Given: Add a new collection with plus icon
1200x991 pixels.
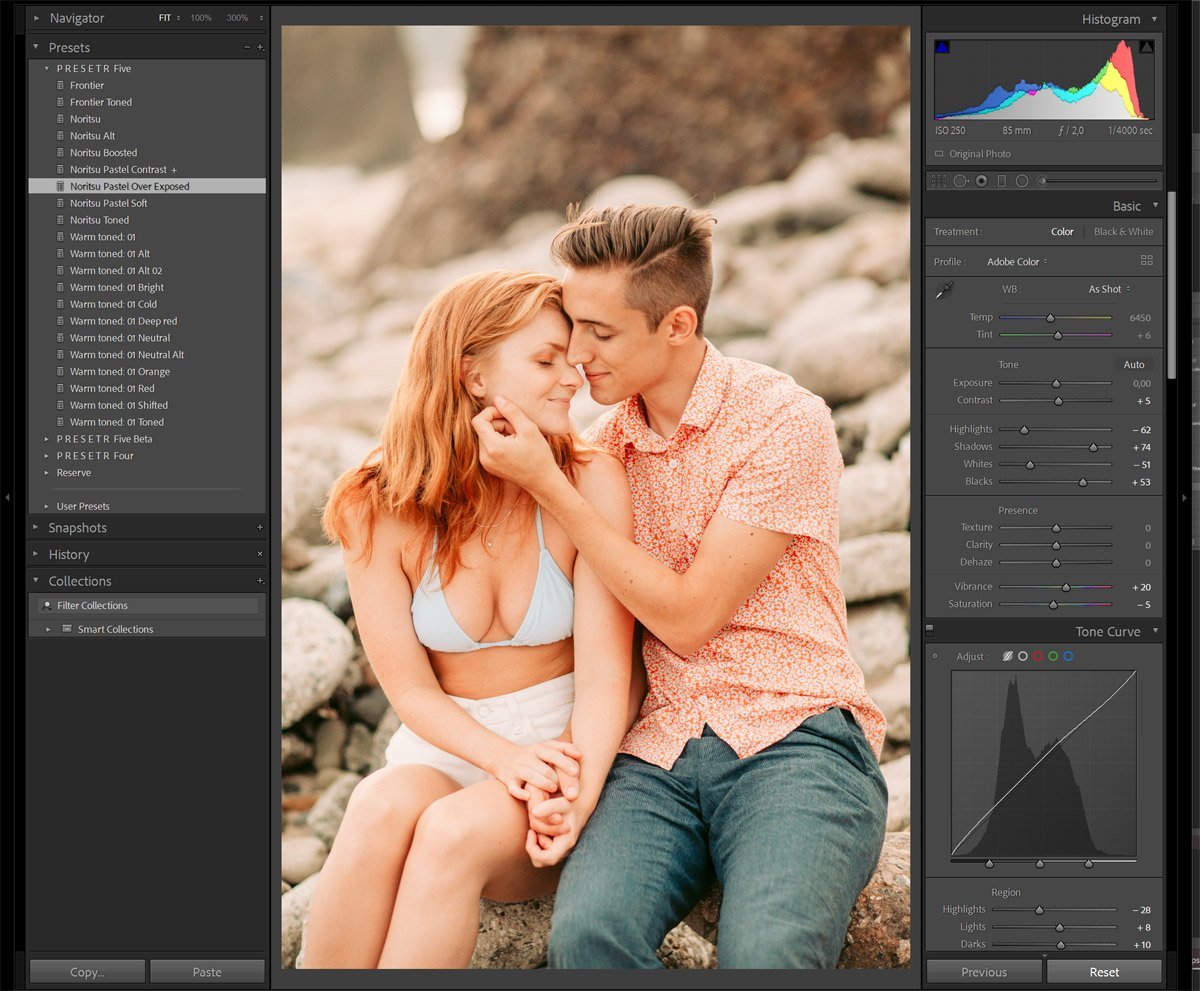Looking at the screenshot, I should point(260,581).
